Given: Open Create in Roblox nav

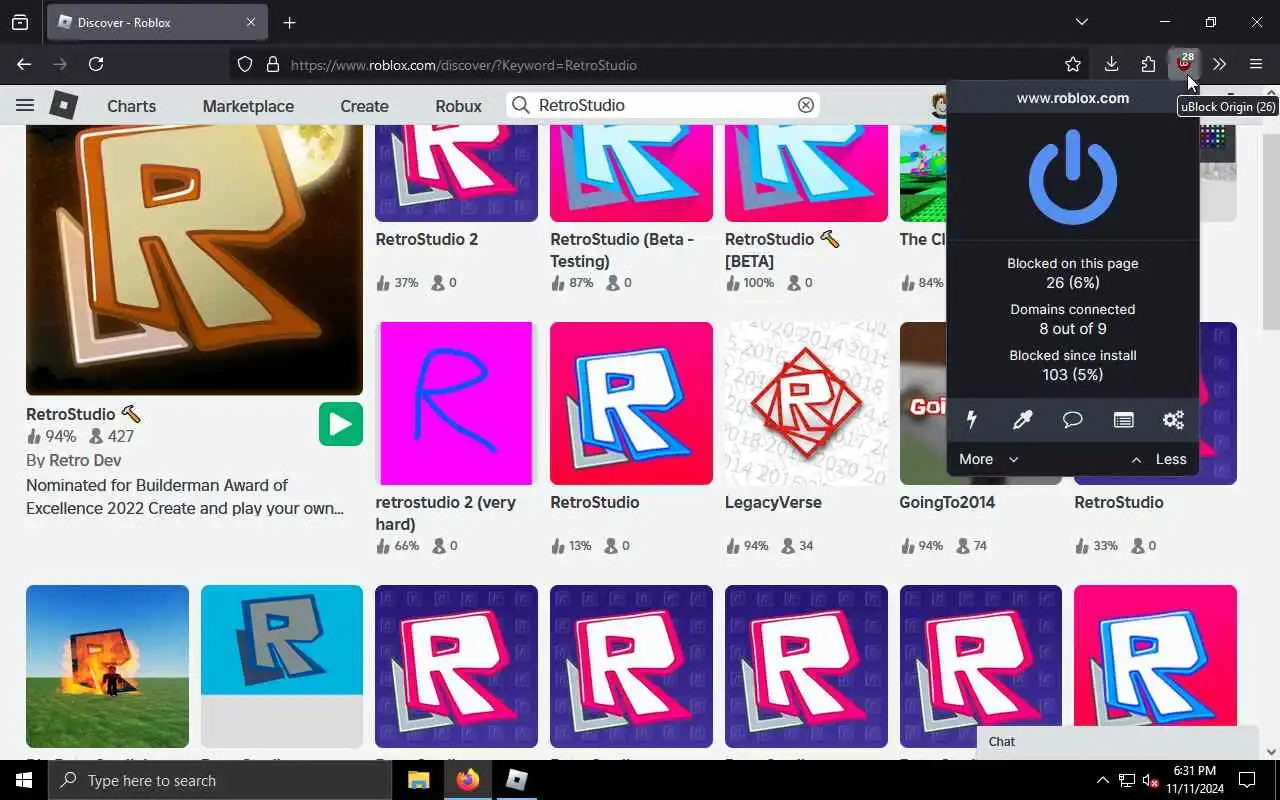Looking at the screenshot, I should click(x=364, y=106).
